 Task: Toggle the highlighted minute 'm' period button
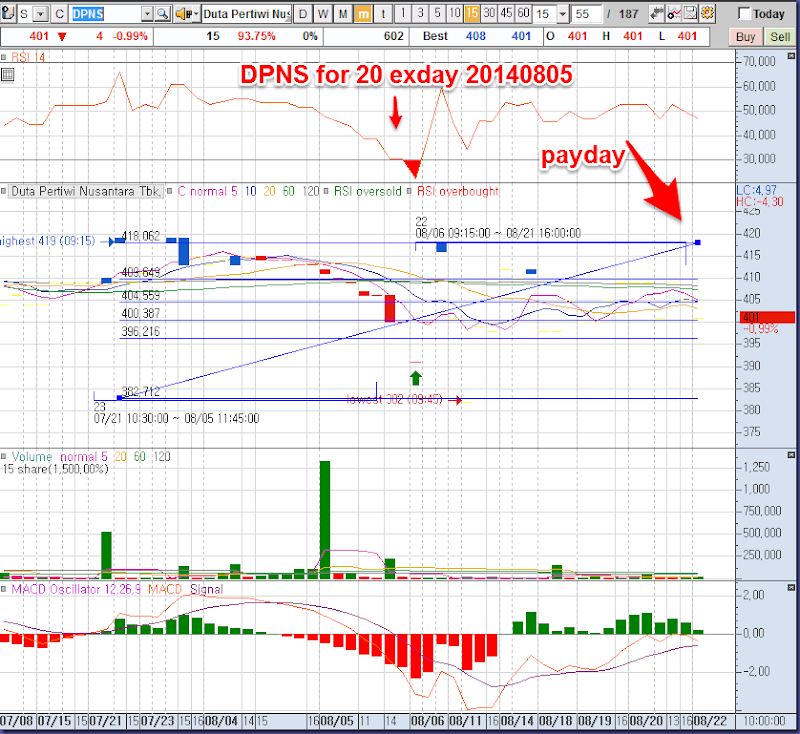tap(363, 14)
